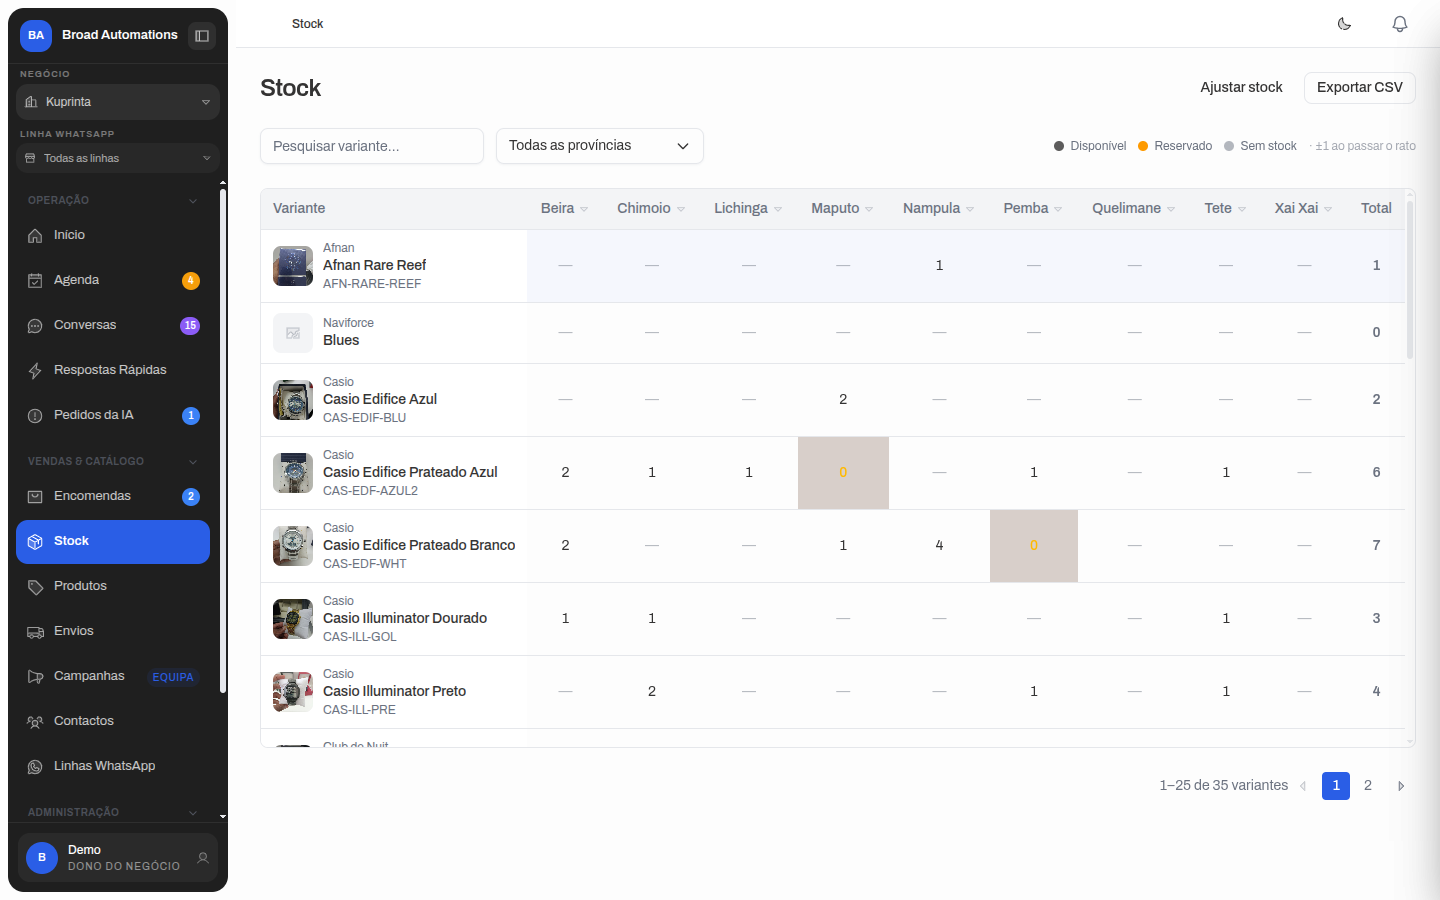Go to Encomendas menu item
The height and width of the screenshot is (900, 1440).
(x=113, y=496)
